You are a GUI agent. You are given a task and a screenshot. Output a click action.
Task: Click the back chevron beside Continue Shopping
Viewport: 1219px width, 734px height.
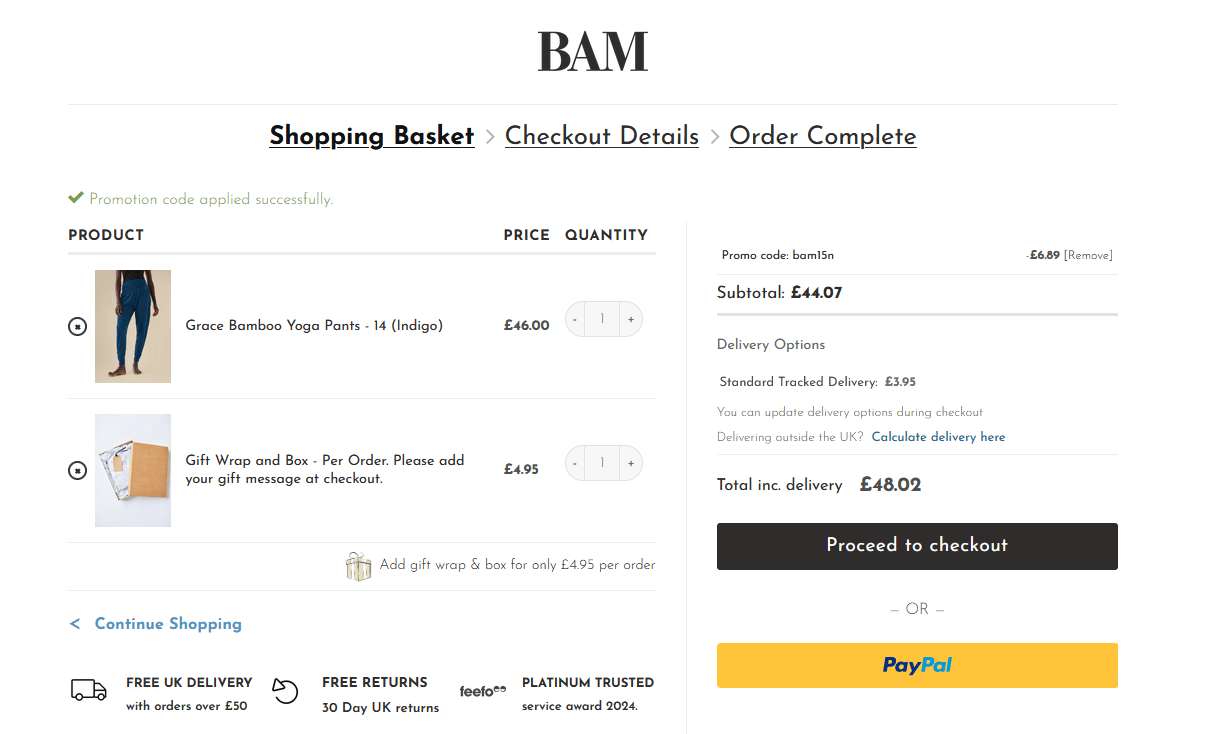click(x=75, y=624)
